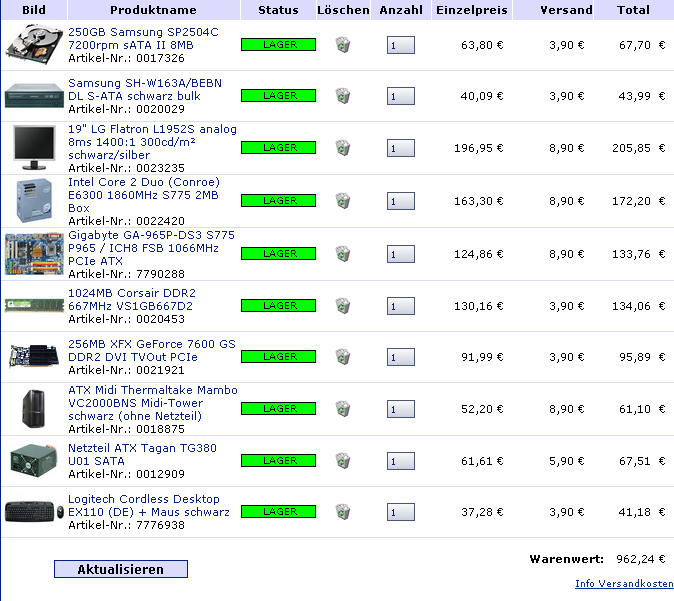Open the 250GB Samsung SP2504C product link

pyautogui.click(x=143, y=39)
